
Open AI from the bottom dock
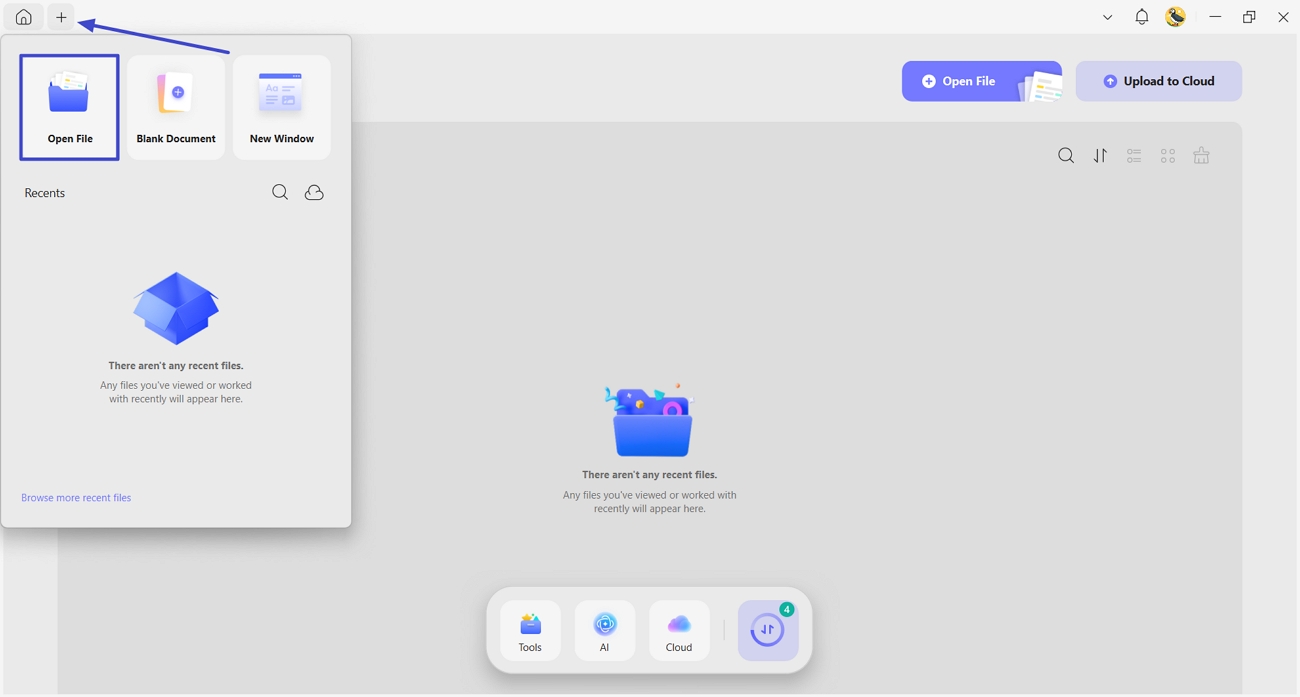pos(605,631)
